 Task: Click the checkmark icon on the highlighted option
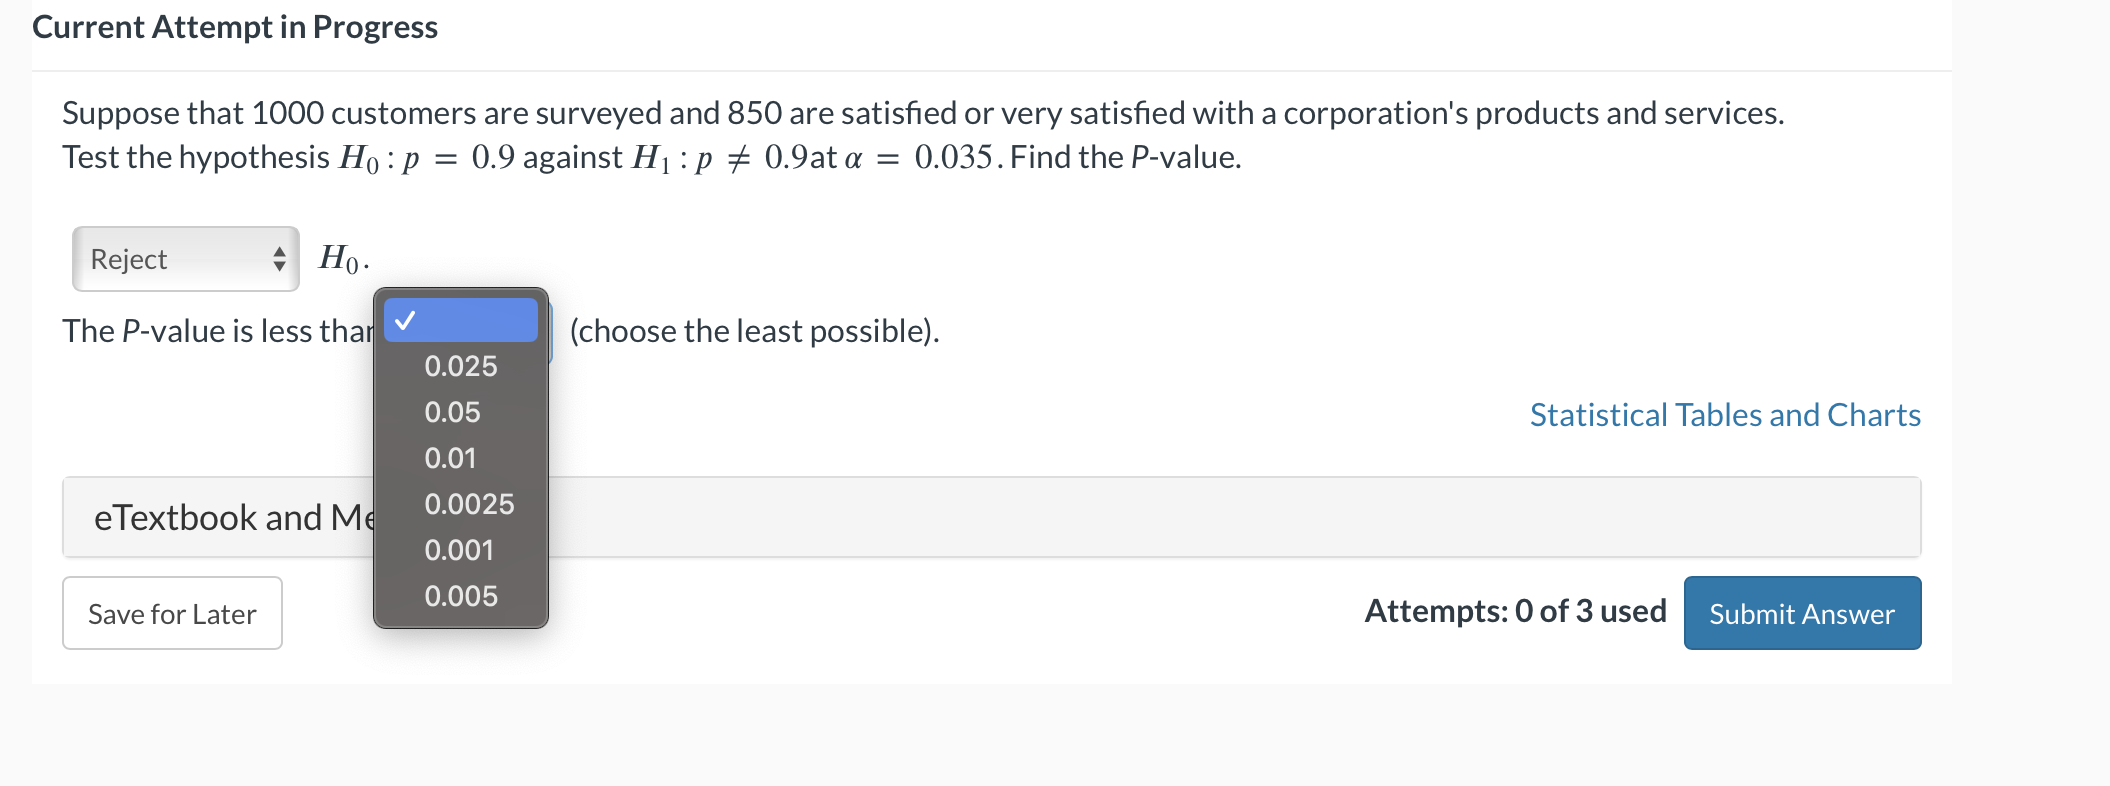pyautogui.click(x=404, y=320)
